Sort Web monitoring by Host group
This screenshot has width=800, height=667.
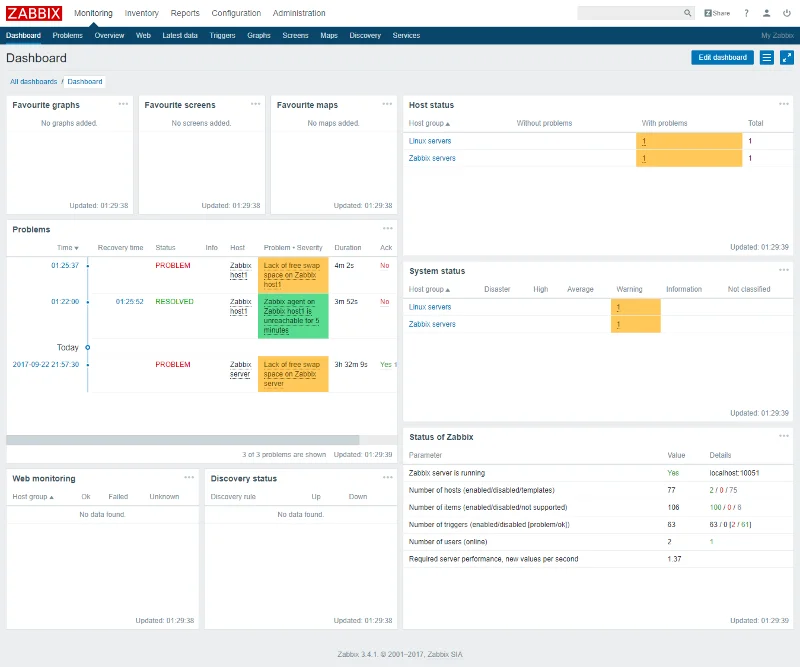pos(33,497)
